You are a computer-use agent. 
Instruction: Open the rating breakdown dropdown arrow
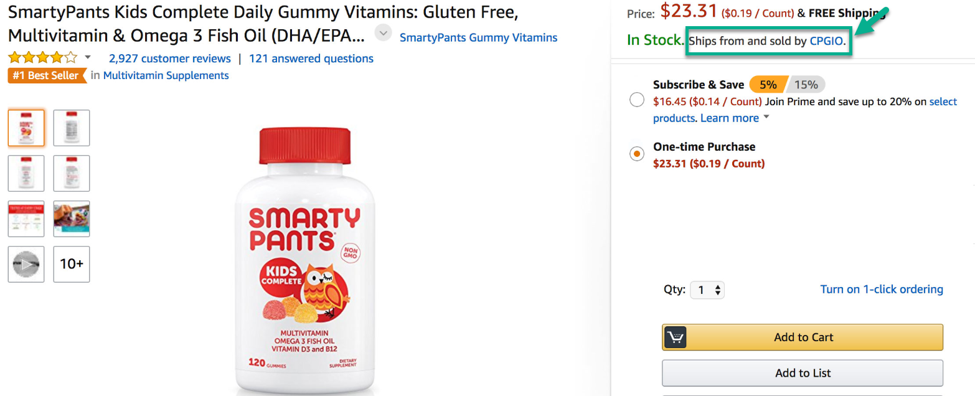click(88, 58)
